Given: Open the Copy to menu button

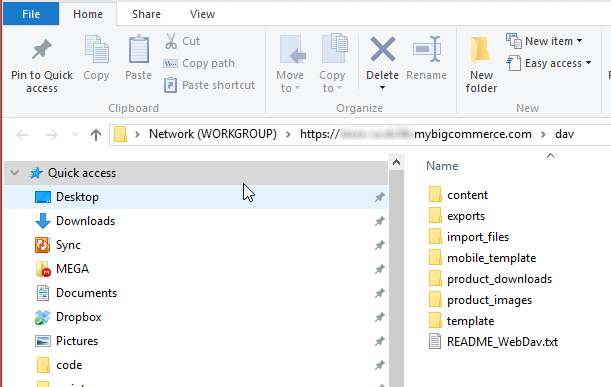Looking at the screenshot, I should [333, 64].
